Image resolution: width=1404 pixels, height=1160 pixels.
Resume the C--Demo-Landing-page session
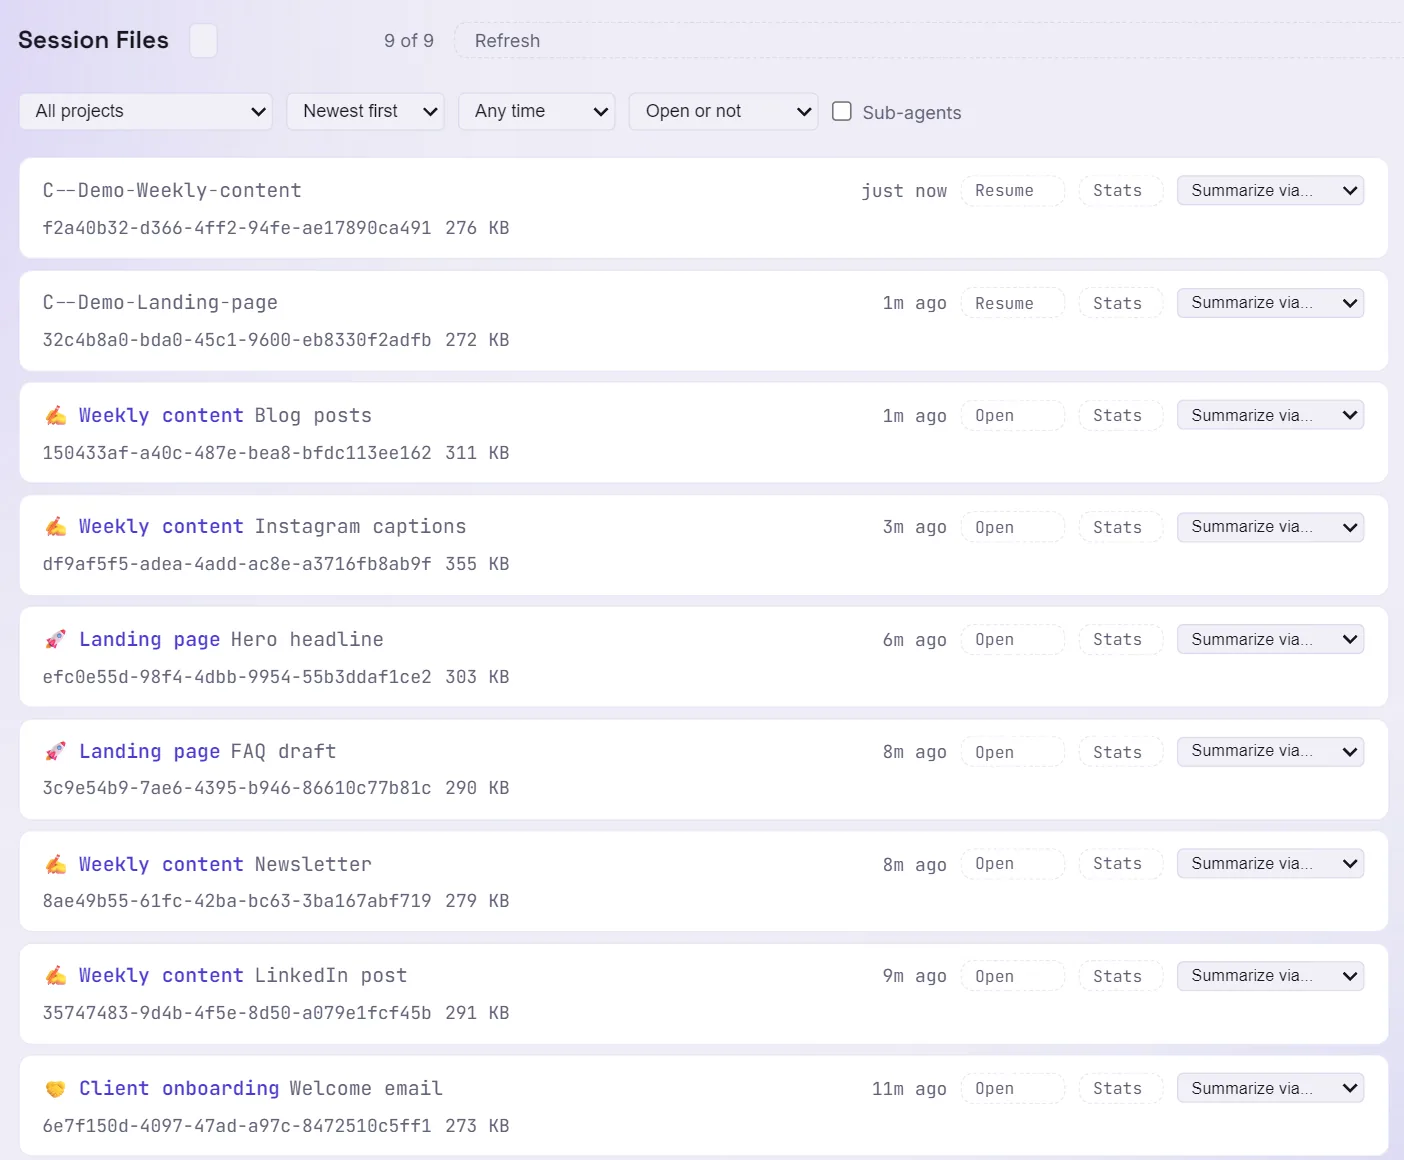coord(1012,303)
